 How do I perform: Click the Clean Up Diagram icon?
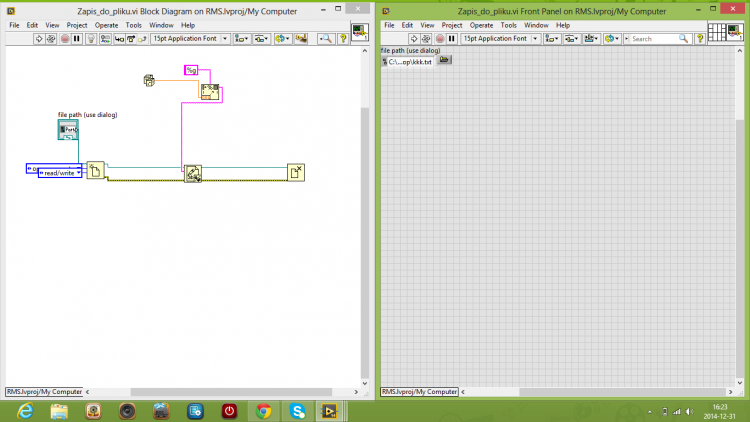pos(301,39)
